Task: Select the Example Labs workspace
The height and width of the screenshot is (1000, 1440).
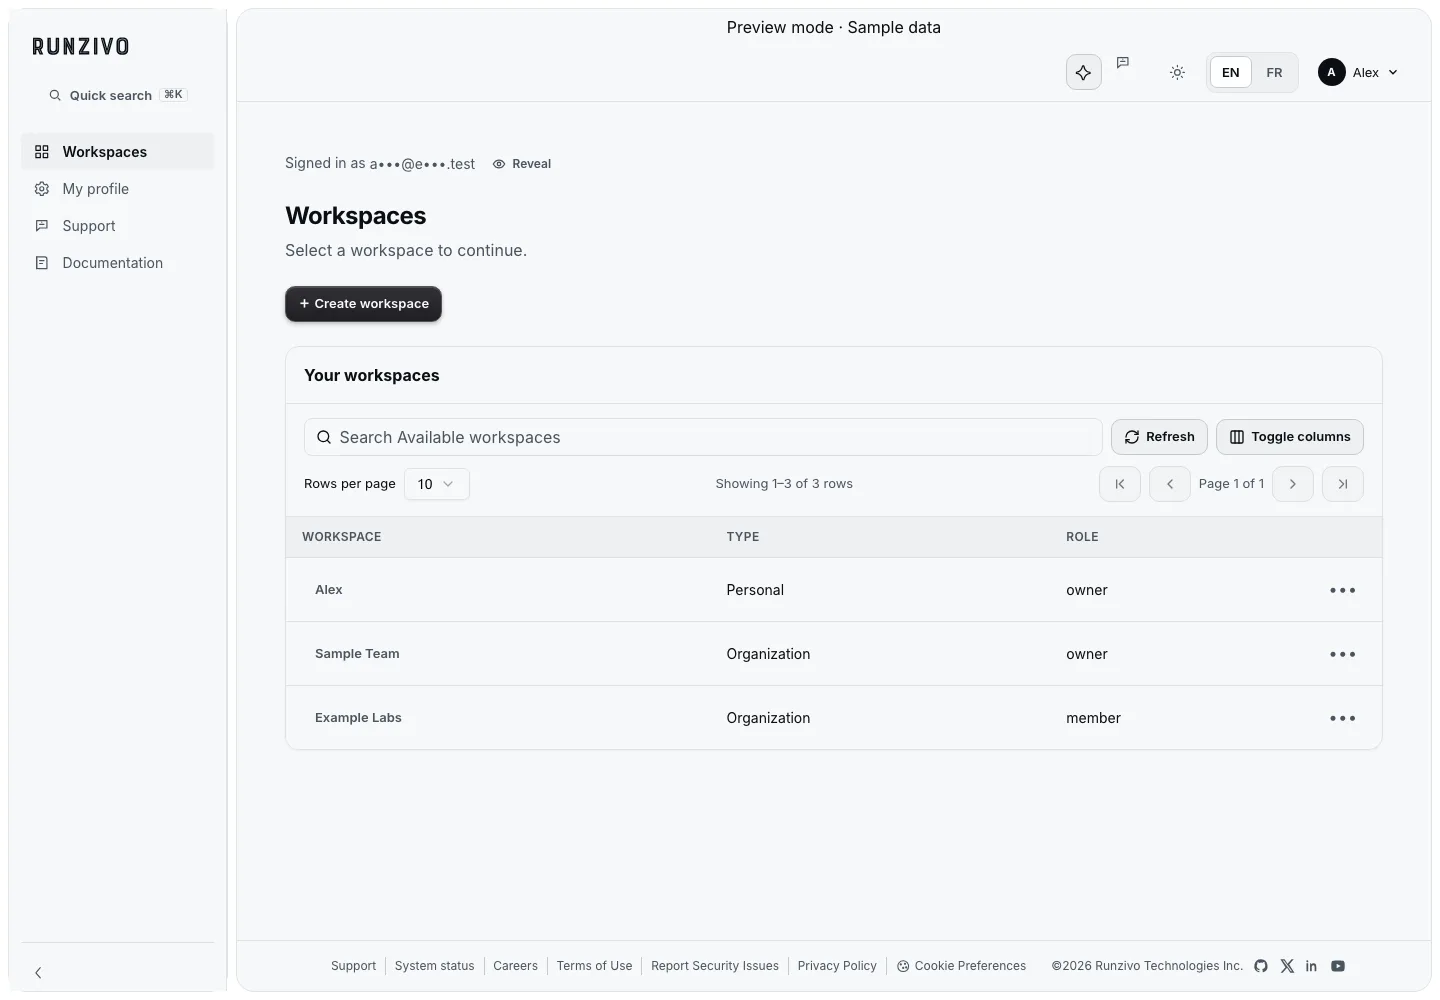Action: 358,718
